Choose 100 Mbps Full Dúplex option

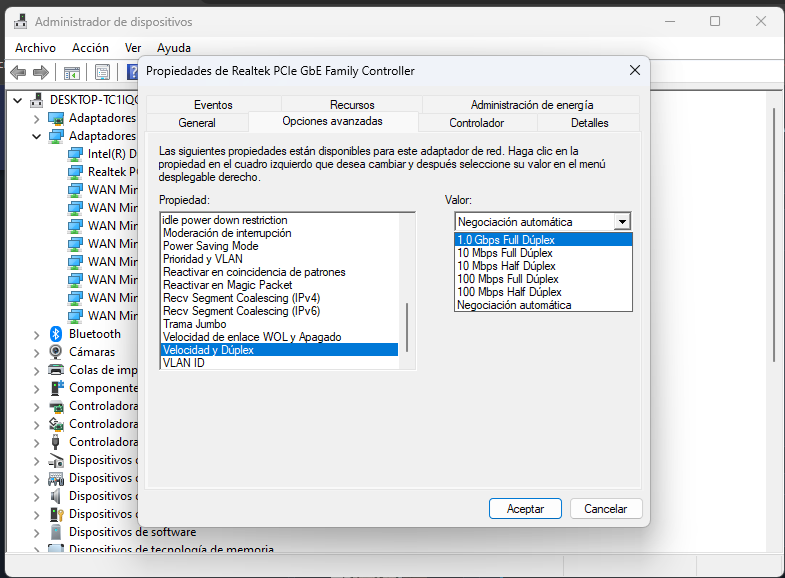click(x=507, y=279)
